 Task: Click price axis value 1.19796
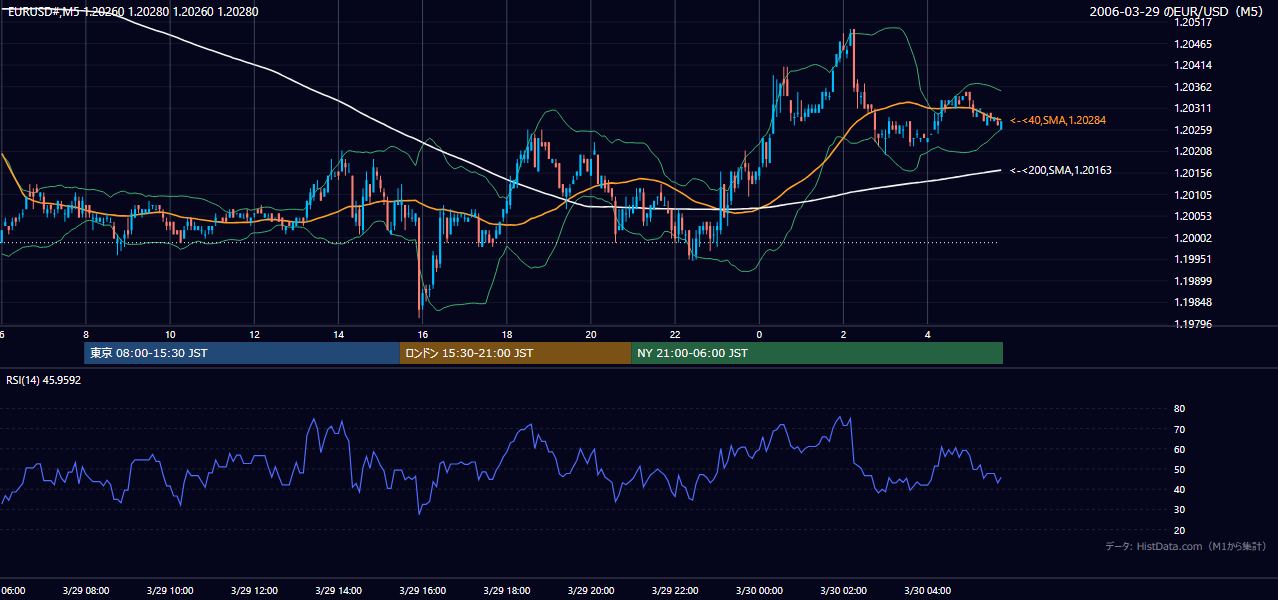pyautogui.click(x=1194, y=324)
